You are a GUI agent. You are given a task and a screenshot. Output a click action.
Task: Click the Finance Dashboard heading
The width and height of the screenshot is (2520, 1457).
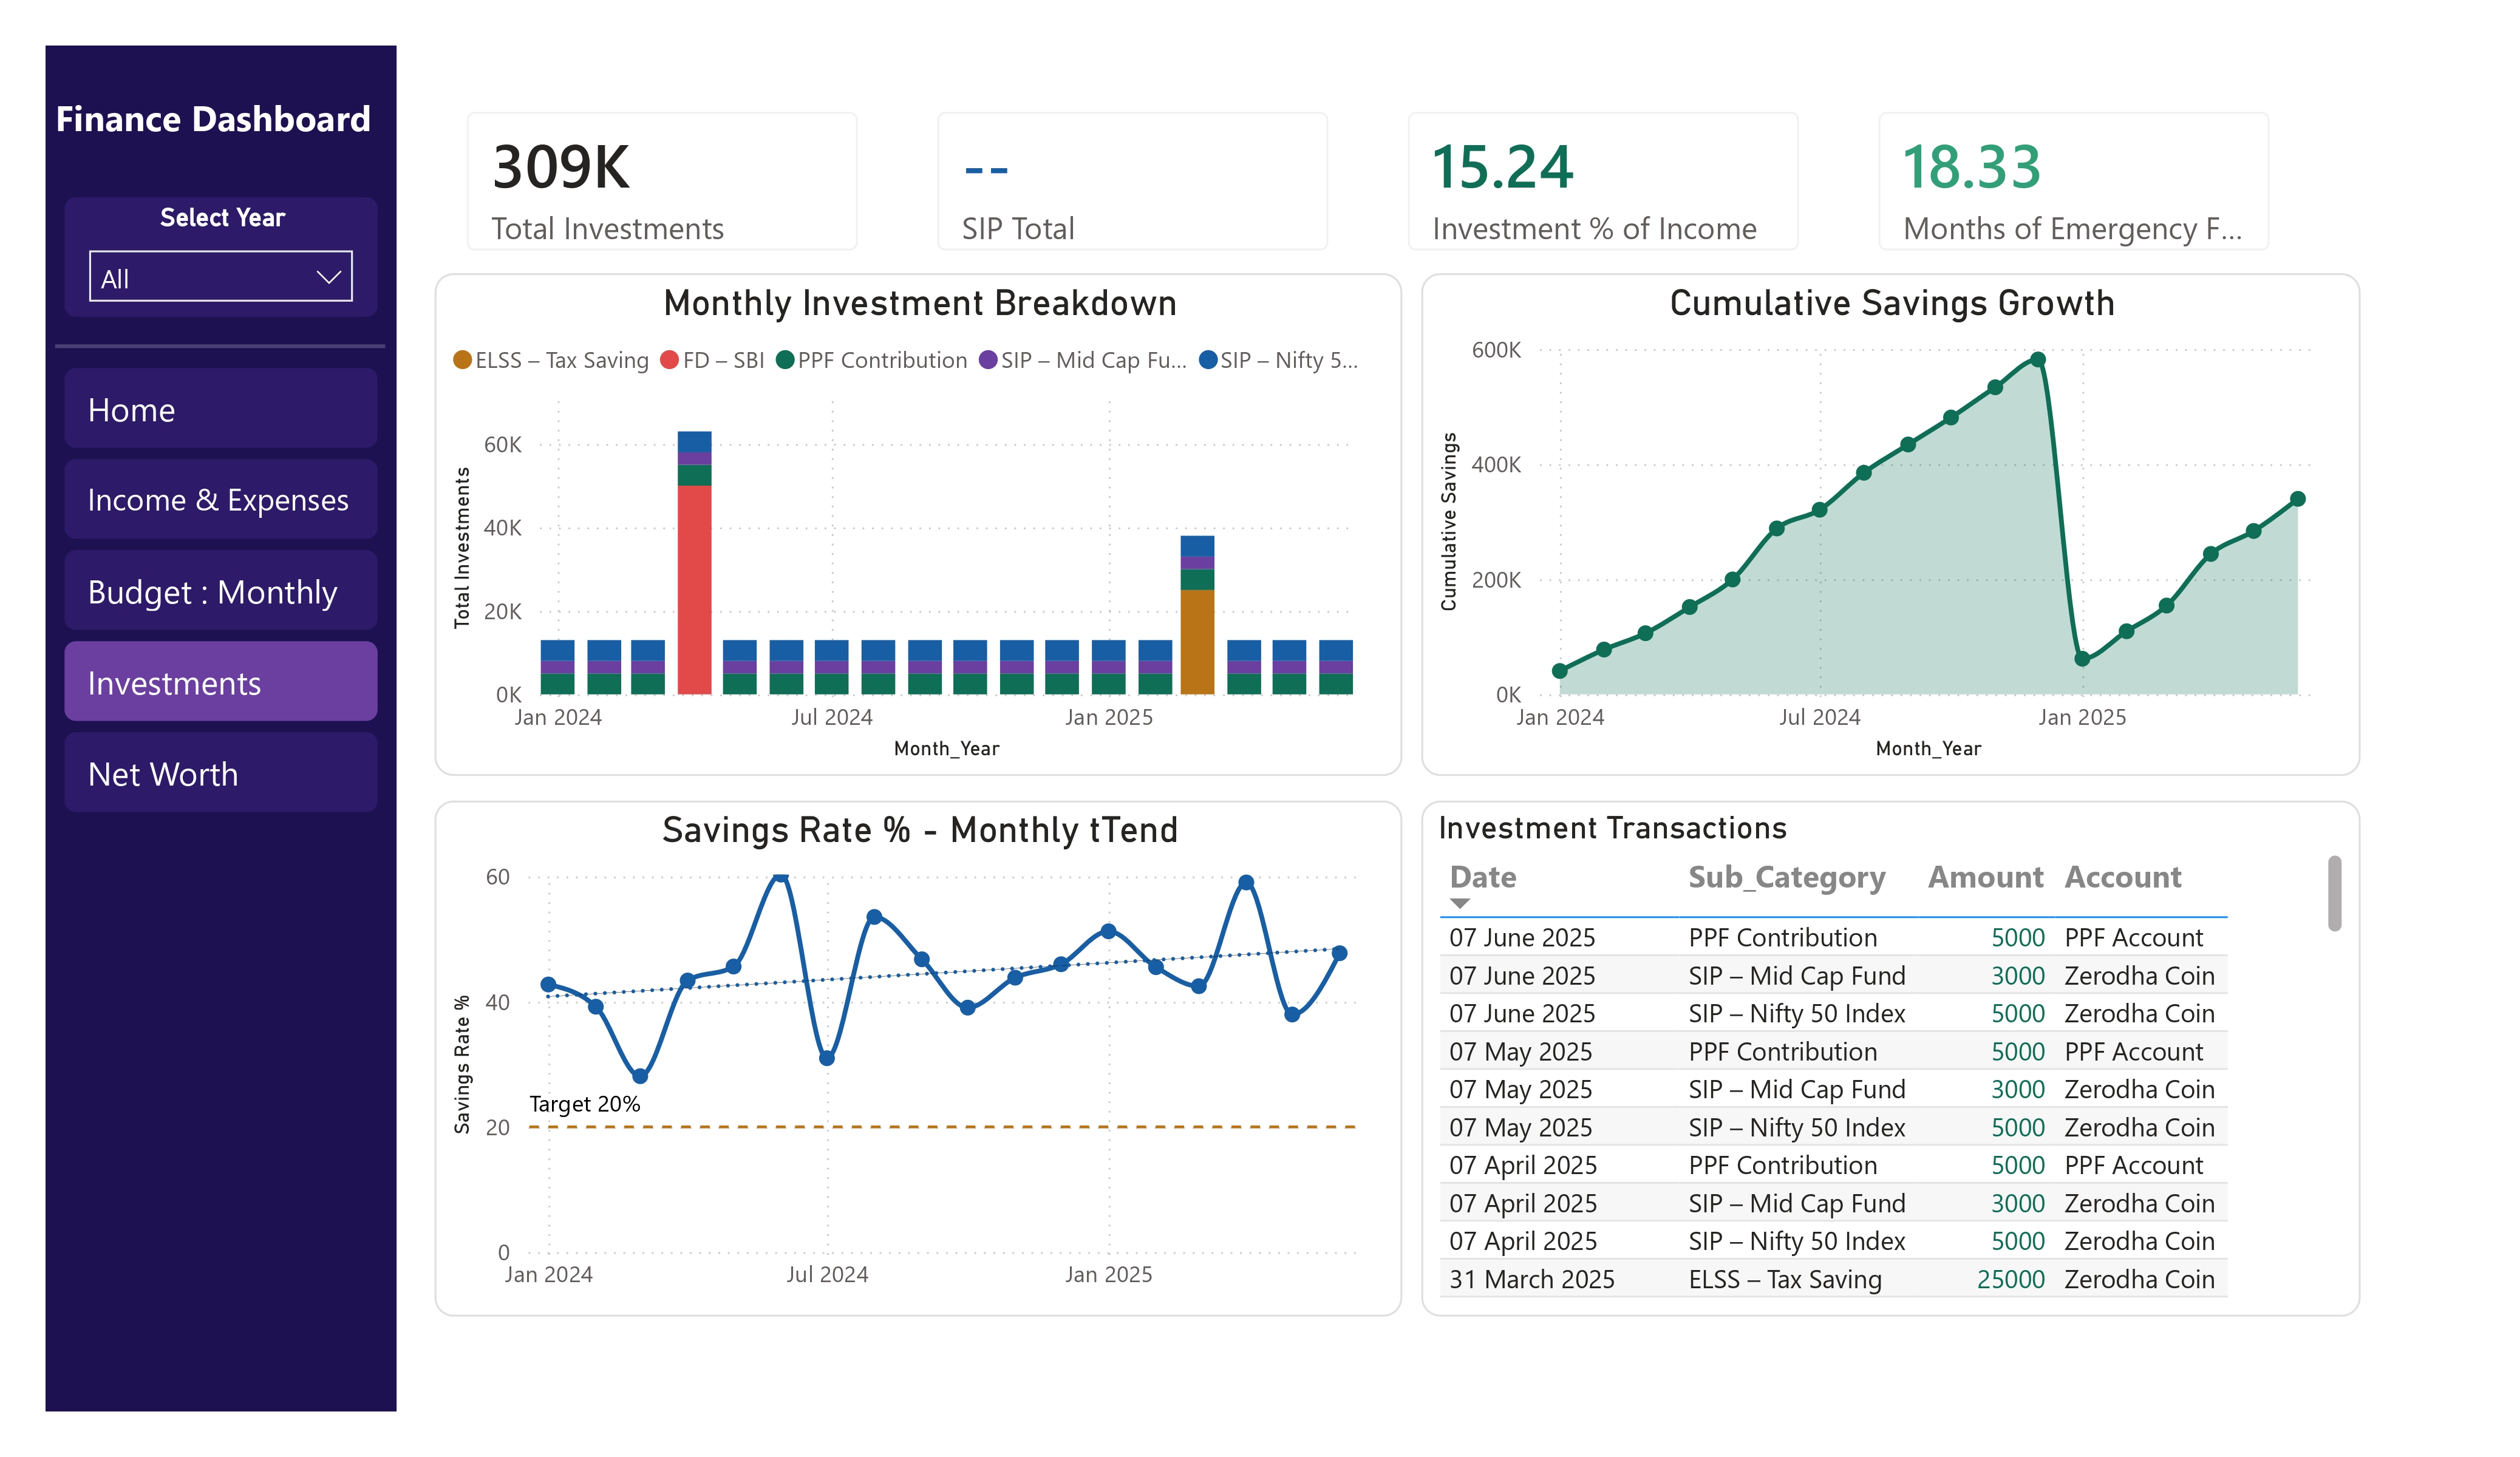click(x=213, y=119)
